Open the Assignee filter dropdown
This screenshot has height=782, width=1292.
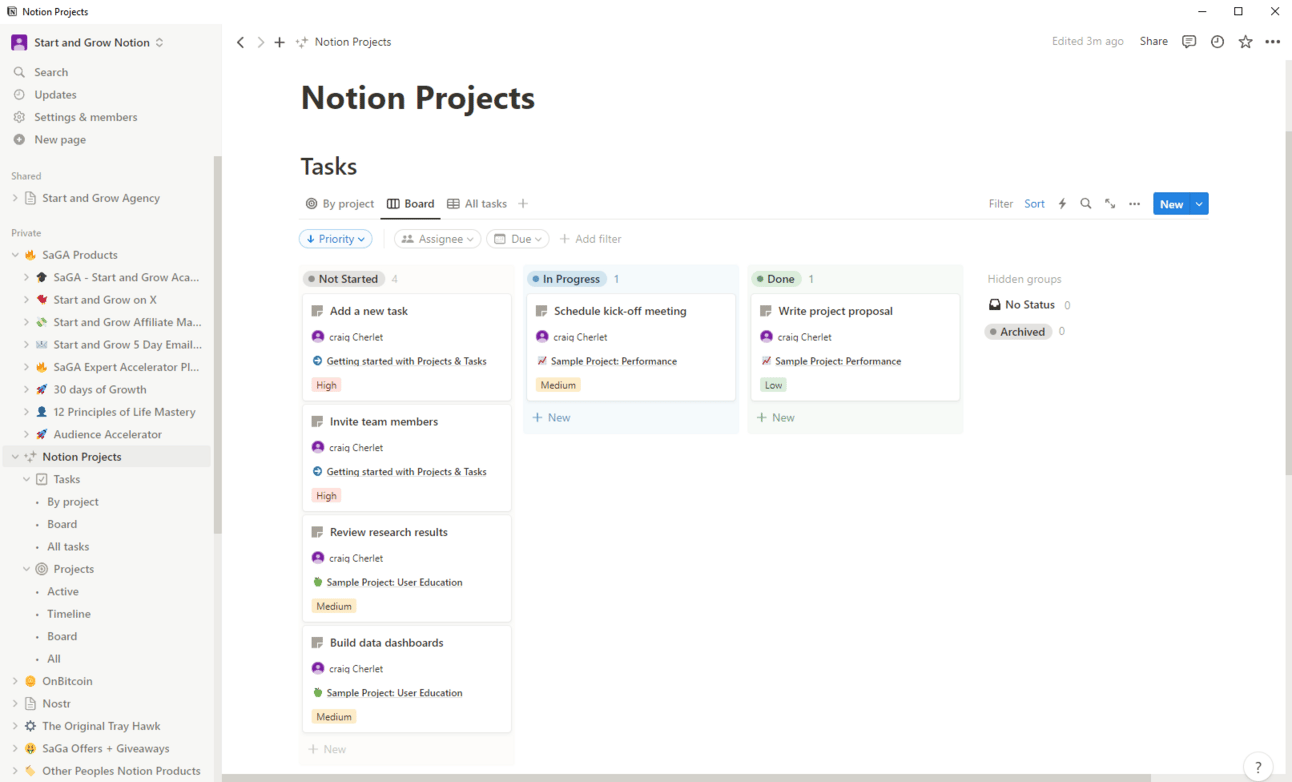tap(438, 239)
